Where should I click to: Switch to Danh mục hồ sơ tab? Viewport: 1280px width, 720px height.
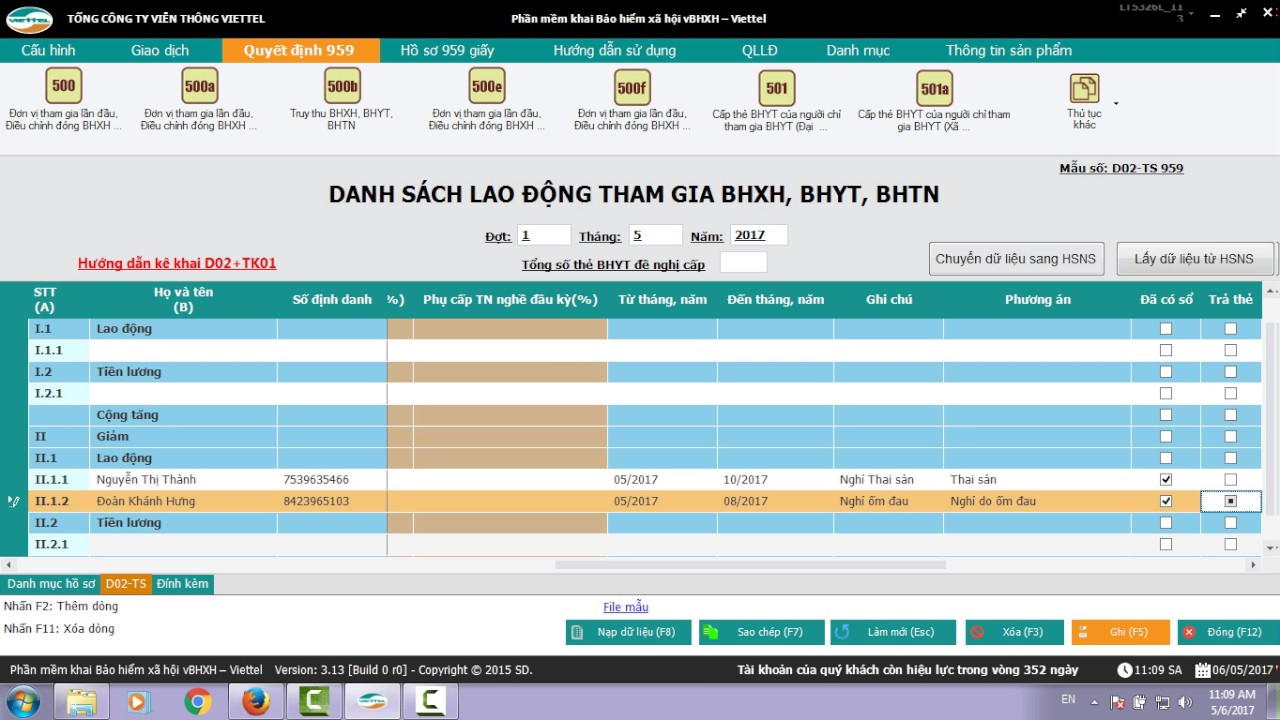51,584
